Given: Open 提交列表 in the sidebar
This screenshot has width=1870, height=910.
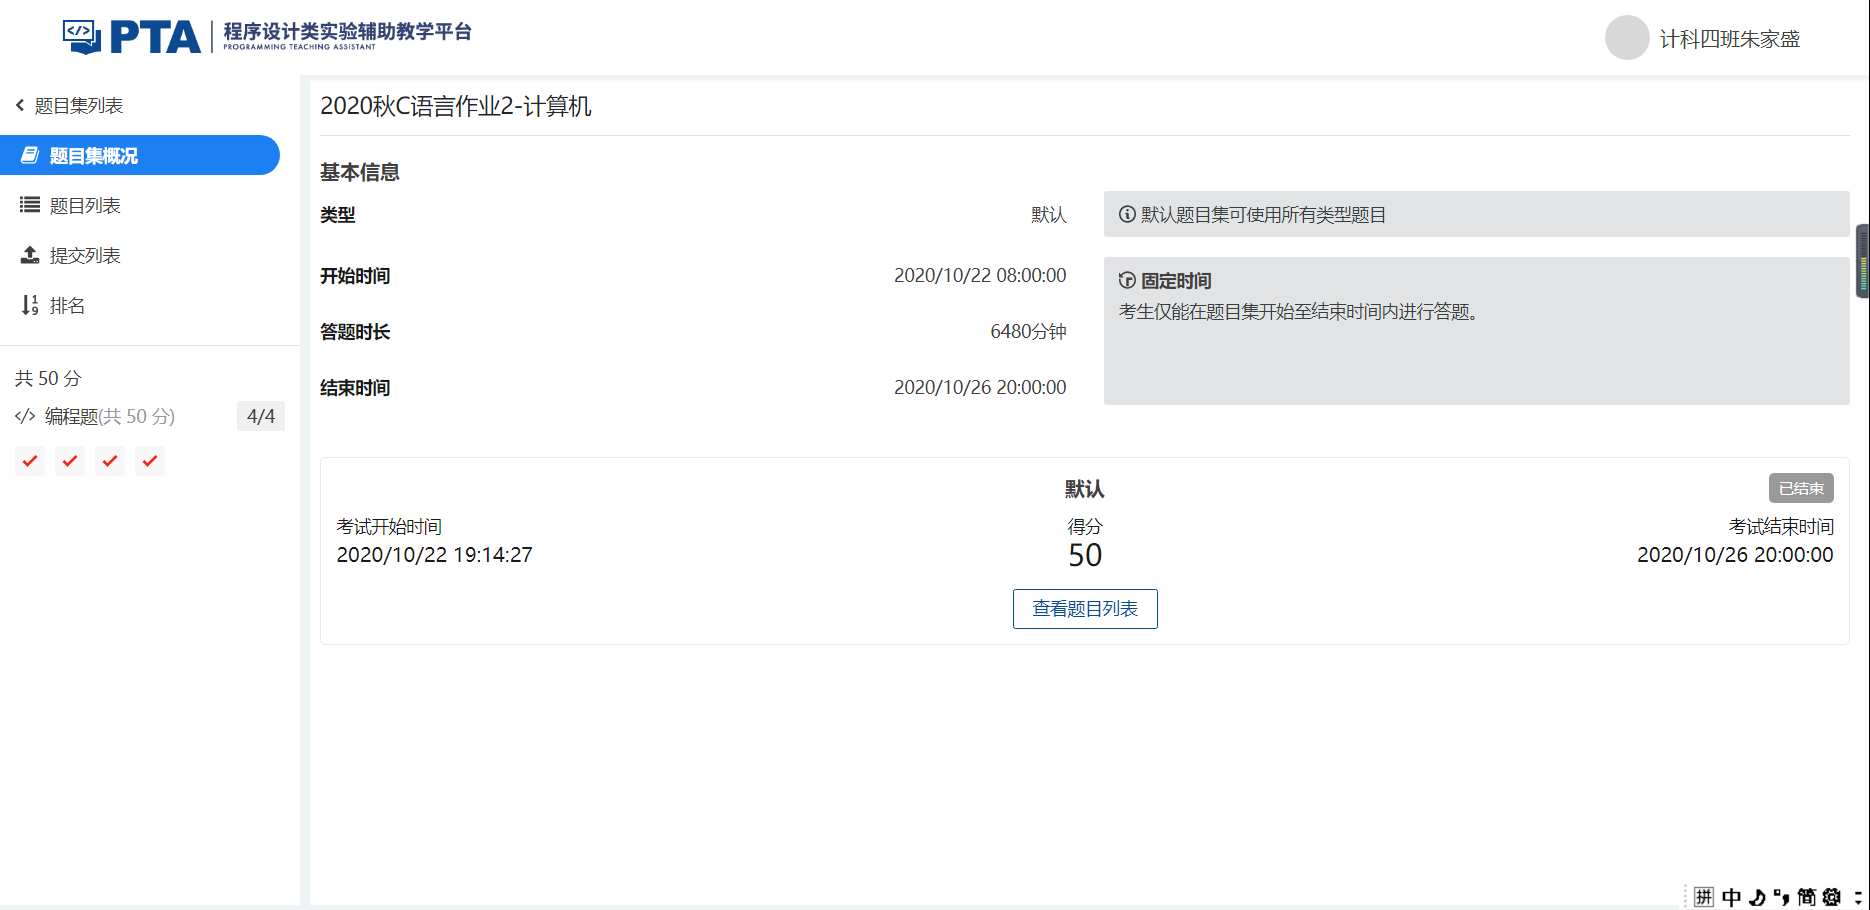Looking at the screenshot, I should tap(85, 255).
